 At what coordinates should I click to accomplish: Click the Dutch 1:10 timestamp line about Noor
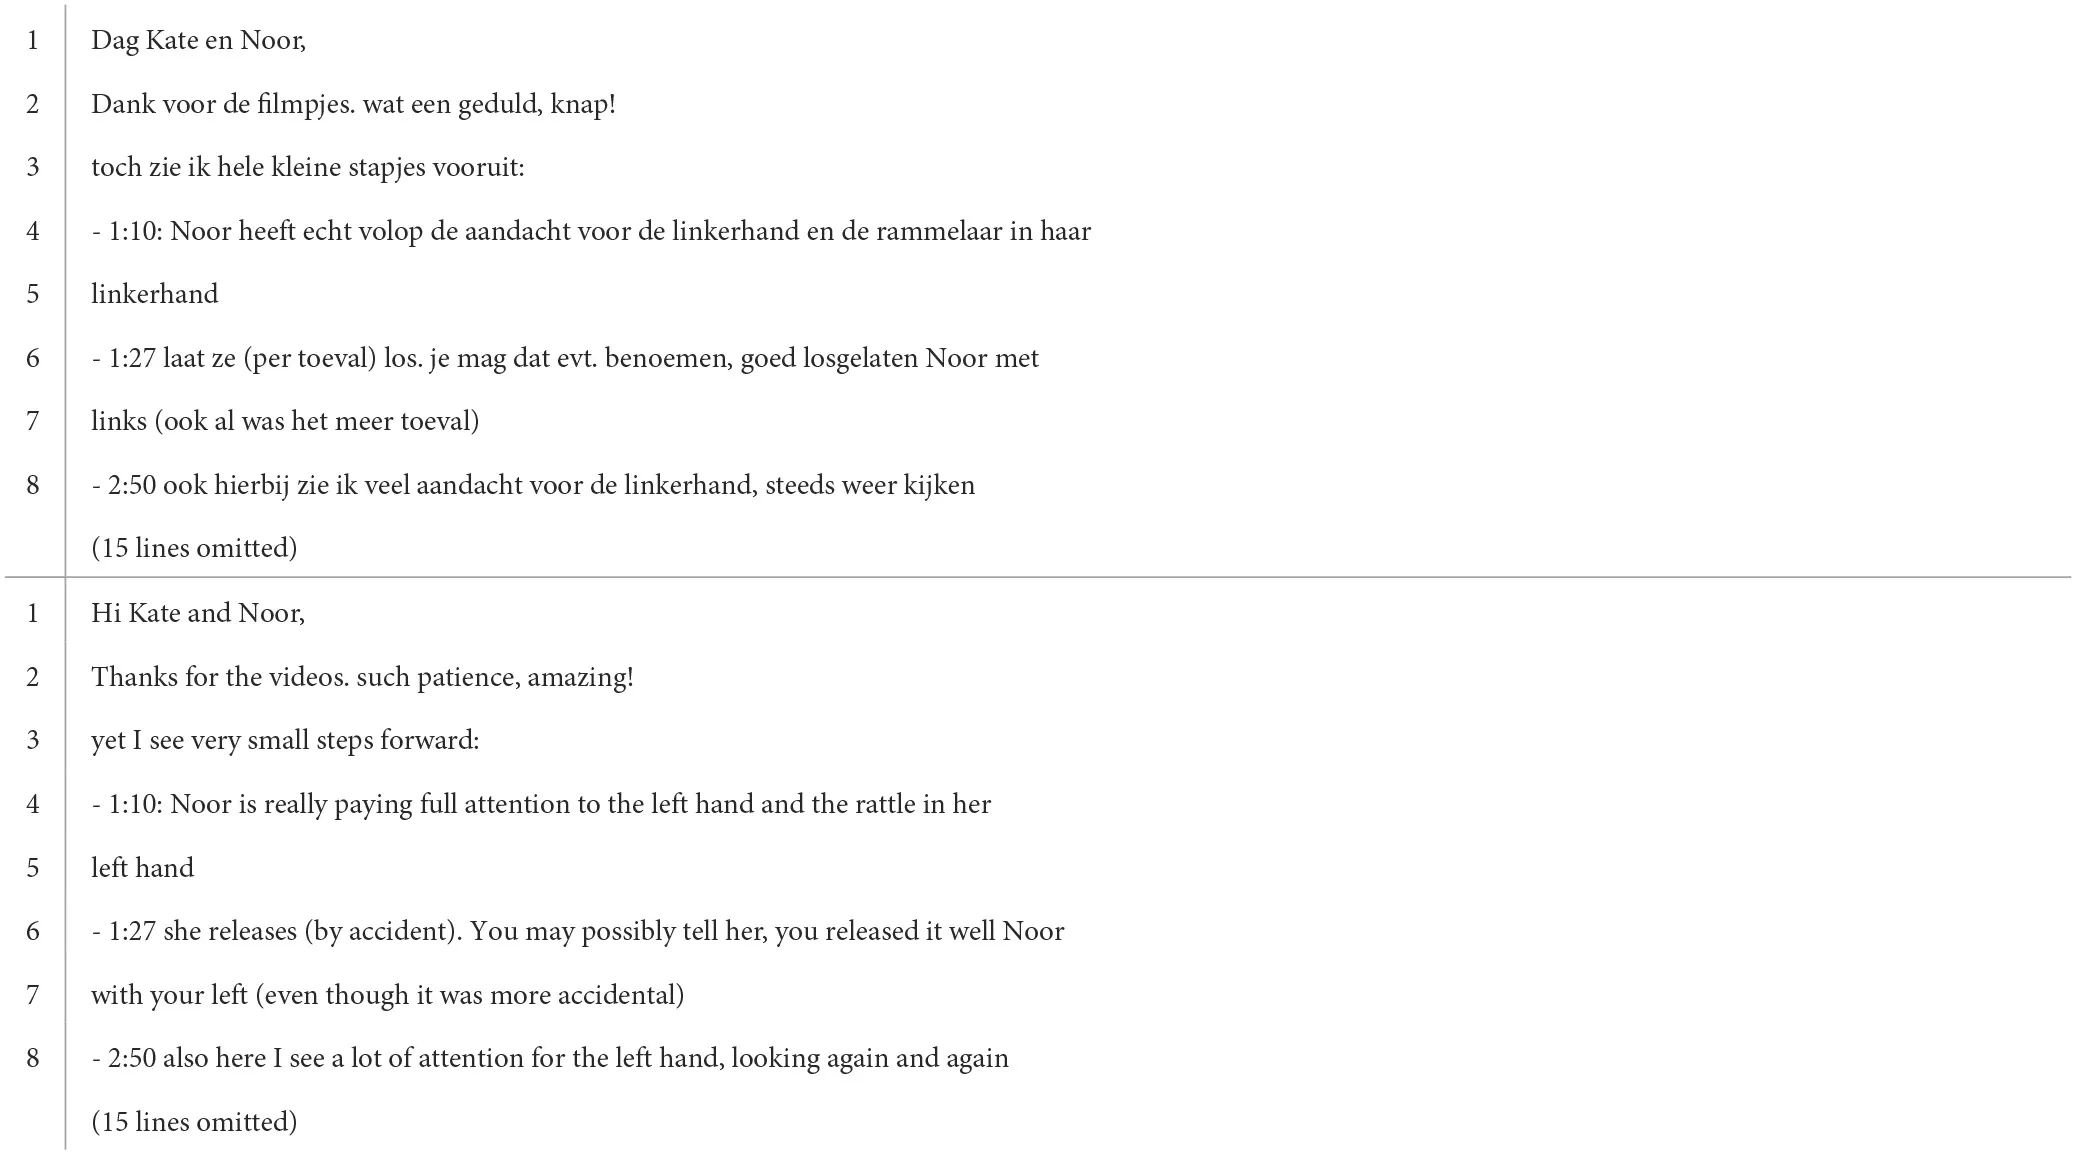pos(590,231)
